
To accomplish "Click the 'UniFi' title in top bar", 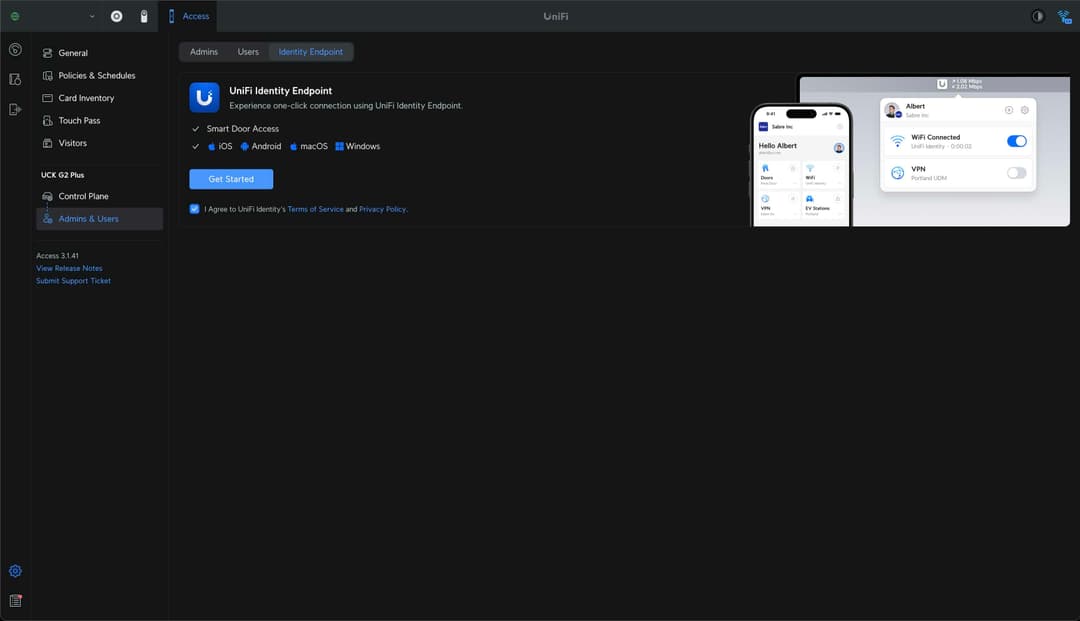I will pos(556,17).
